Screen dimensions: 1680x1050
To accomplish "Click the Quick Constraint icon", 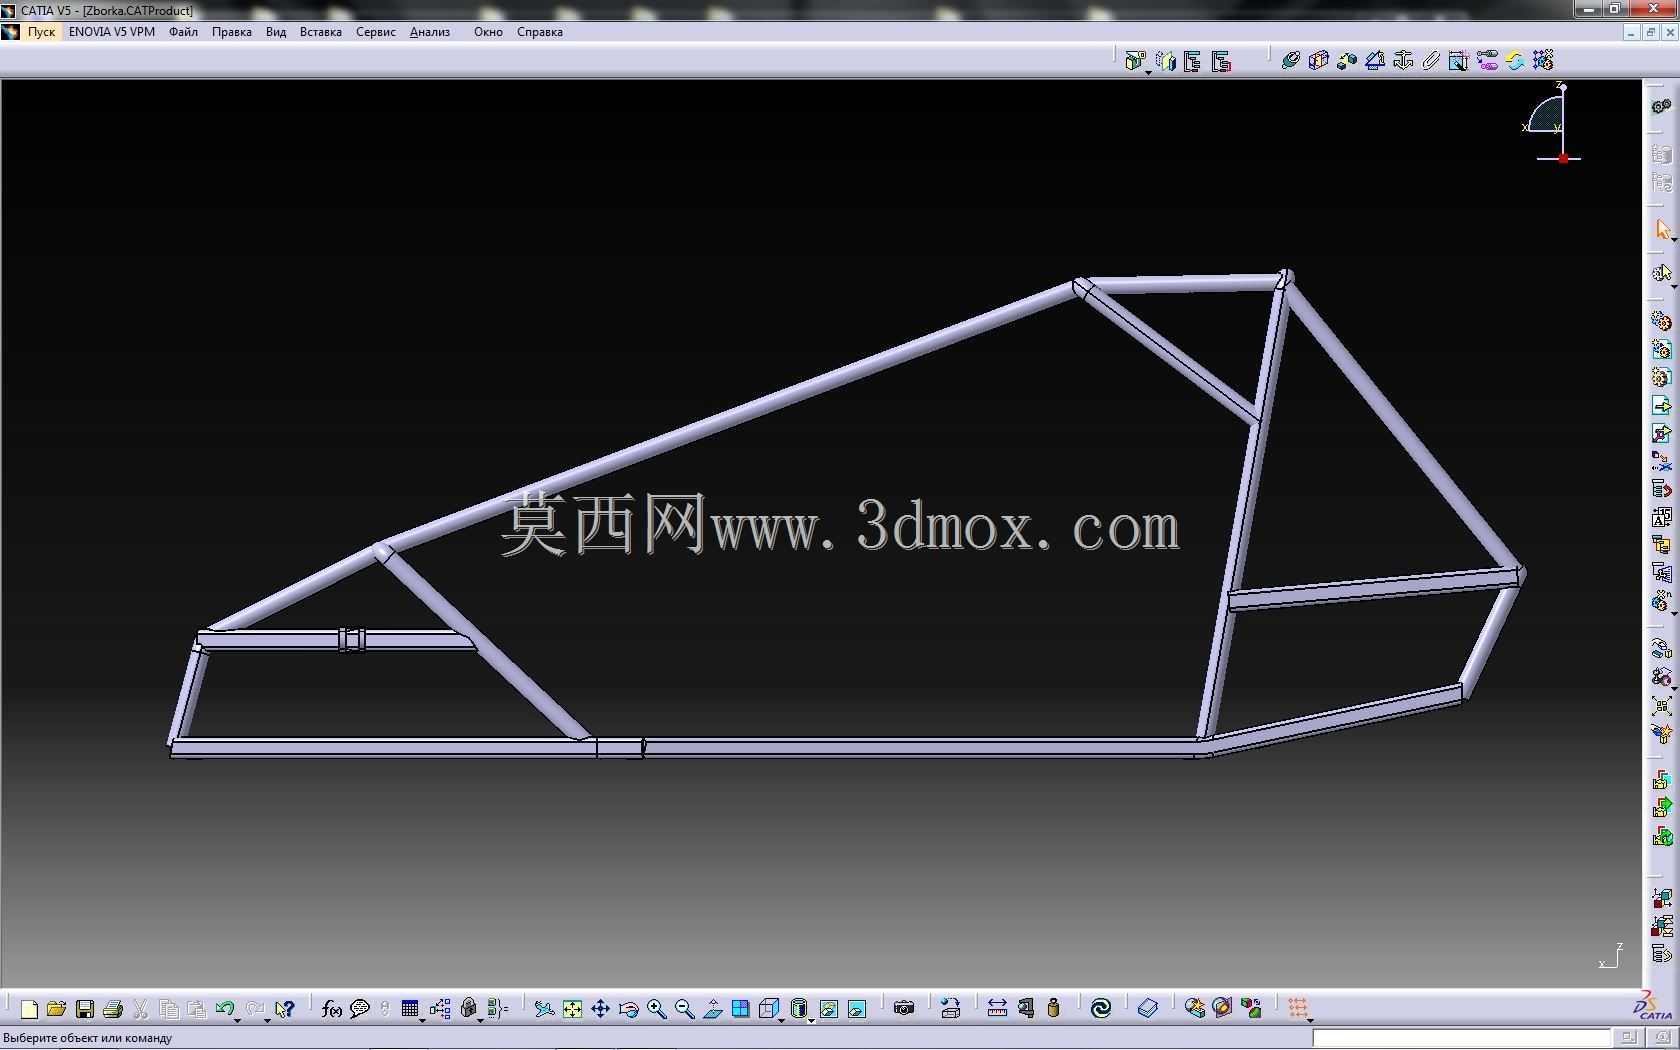I will click(1459, 60).
